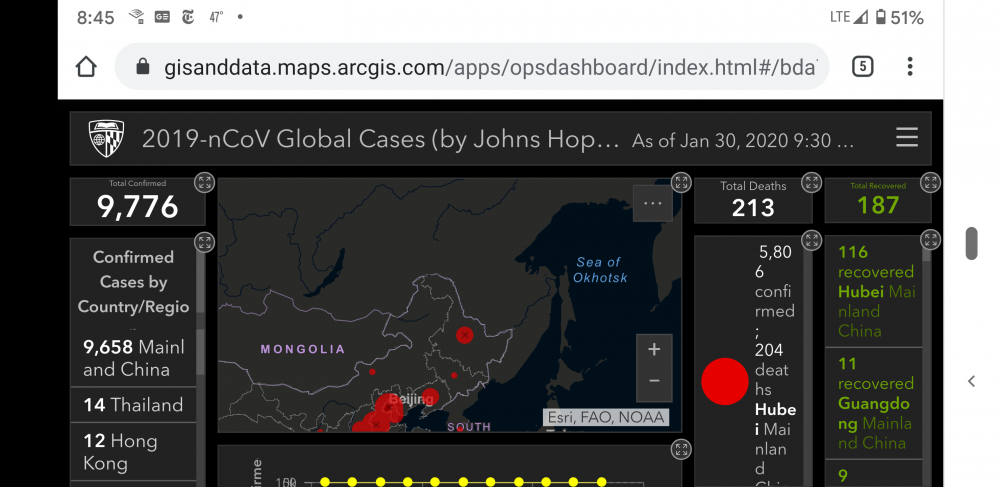Expand the Total Deaths panel
Screen dimensions: 1000x487
(811, 183)
